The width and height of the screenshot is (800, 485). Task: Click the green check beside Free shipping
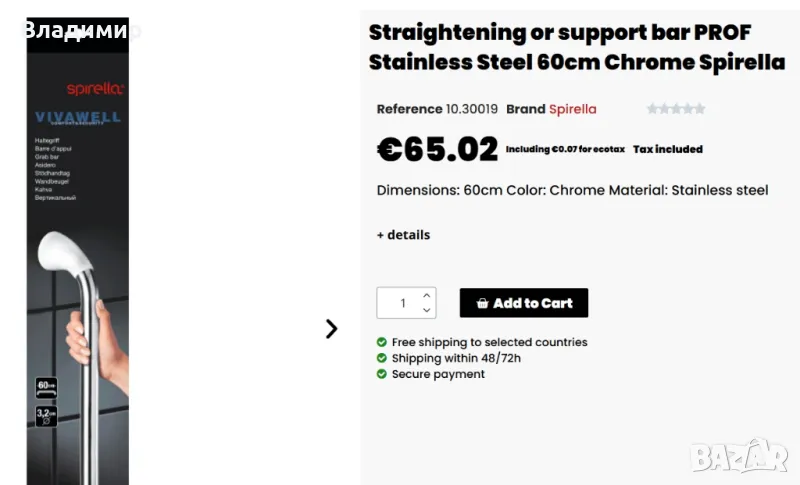[382, 342]
